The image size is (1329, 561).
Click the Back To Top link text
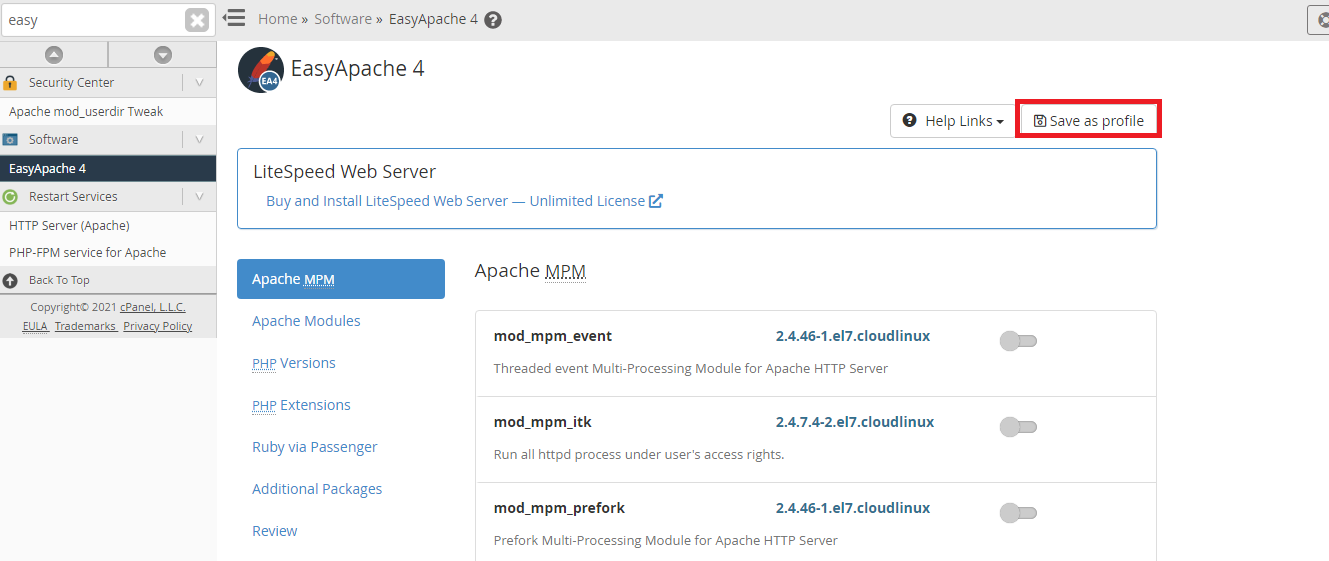pyautogui.click(x=59, y=280)
